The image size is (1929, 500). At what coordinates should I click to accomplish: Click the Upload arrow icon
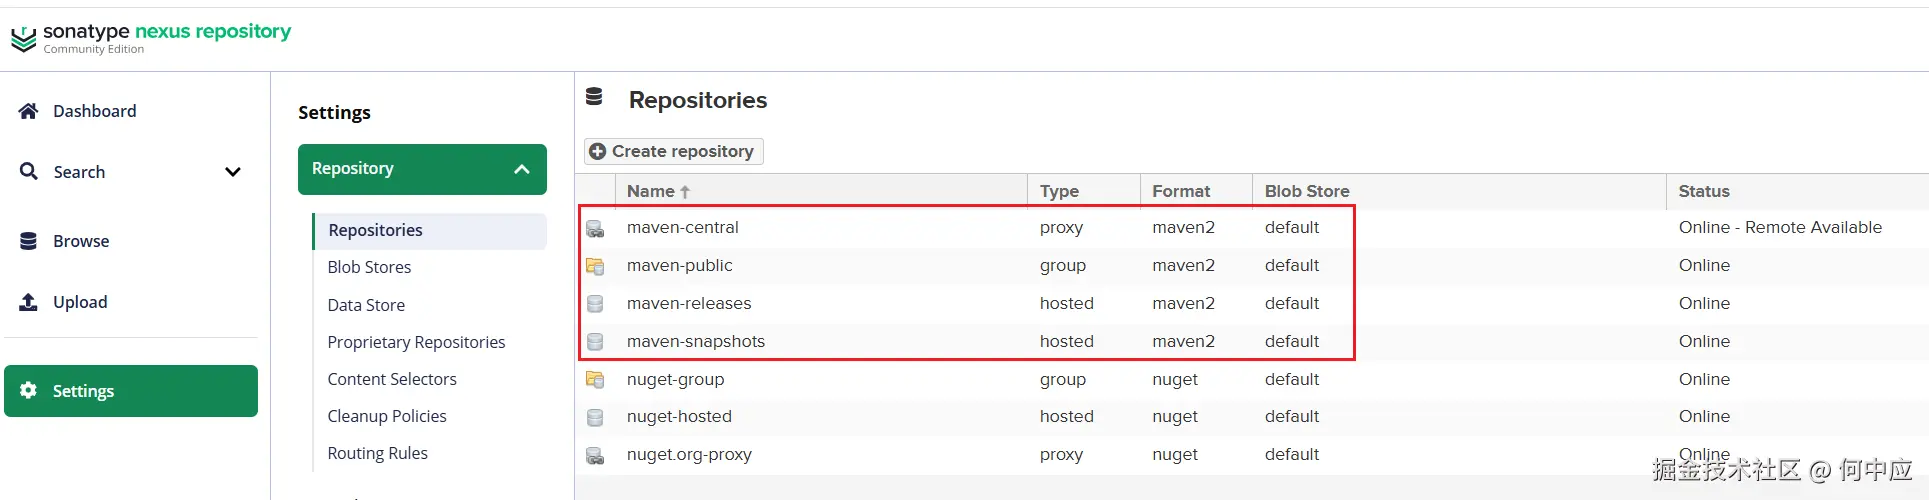(28, 302)
